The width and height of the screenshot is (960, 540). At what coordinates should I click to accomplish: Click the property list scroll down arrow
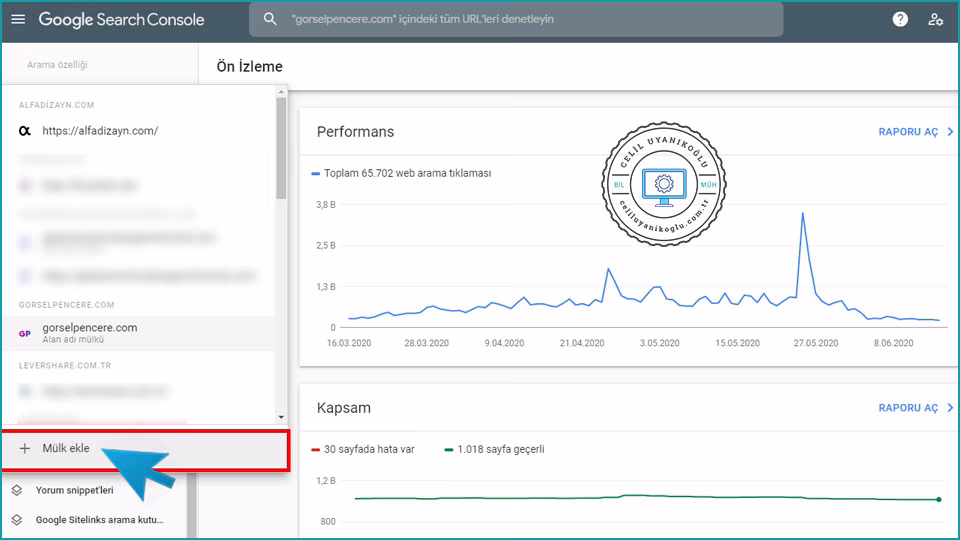281,417
